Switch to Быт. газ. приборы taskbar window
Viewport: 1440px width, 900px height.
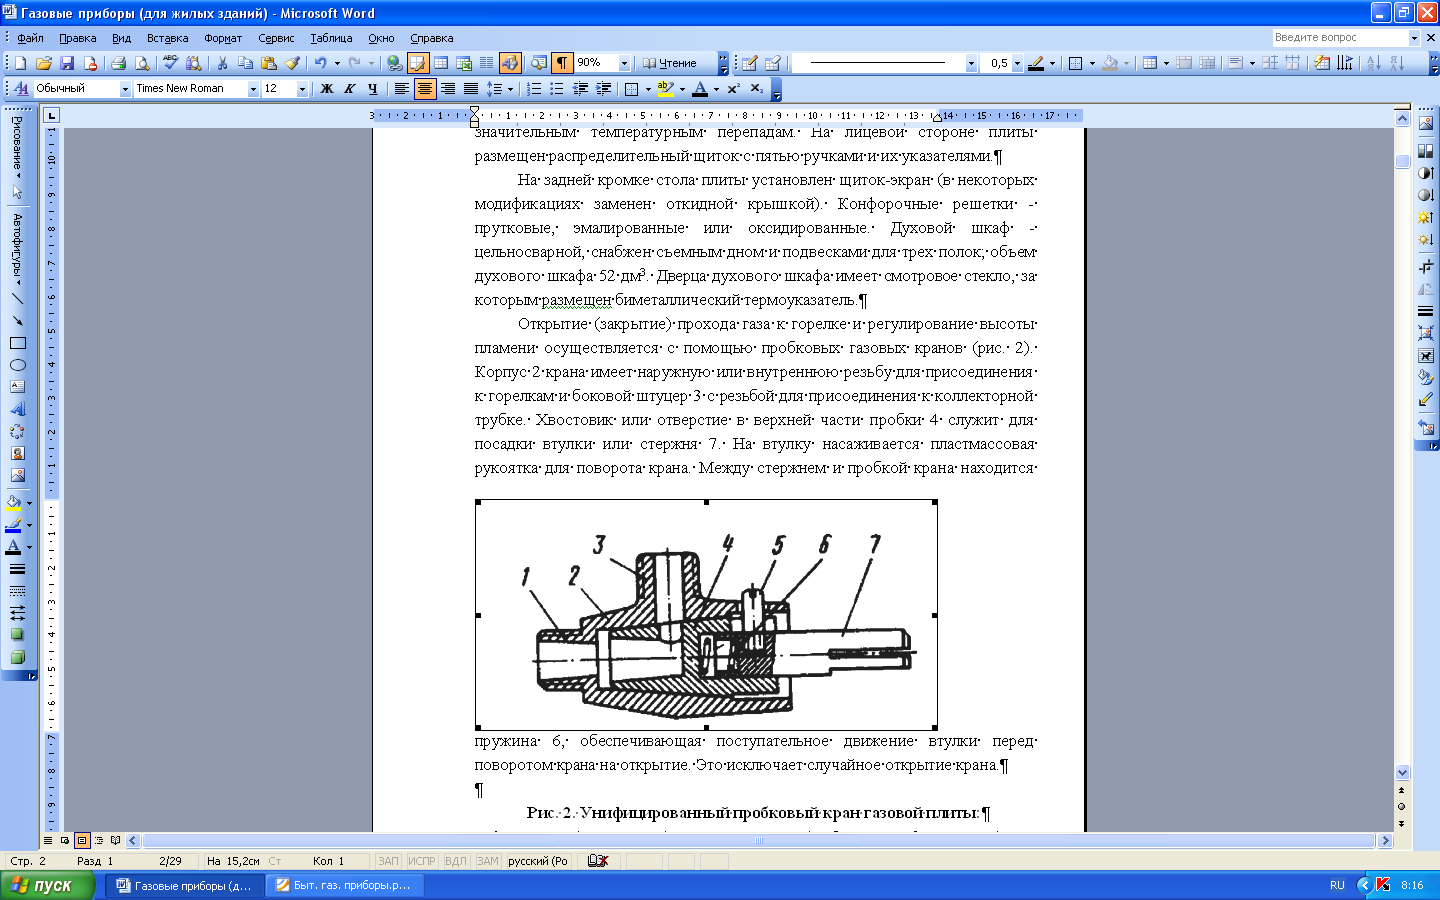[345, 885]
